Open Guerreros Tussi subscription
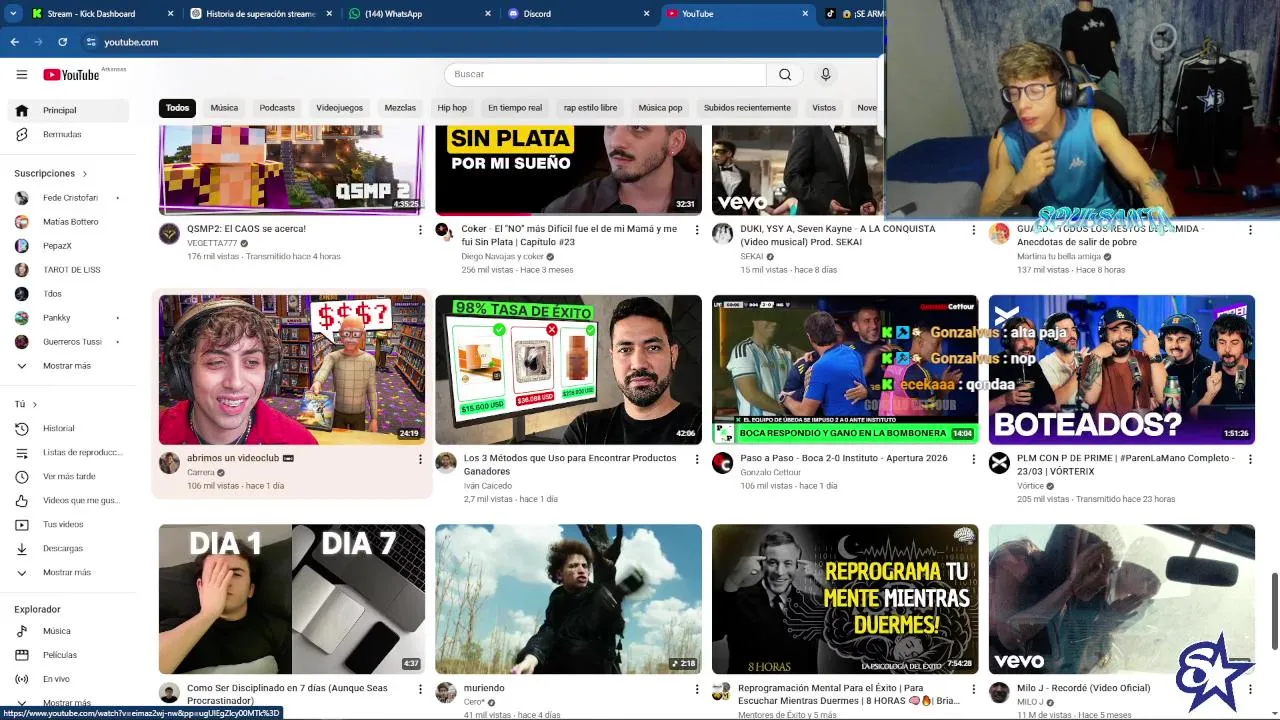The image size is (1280, 720). click(70, 342)
